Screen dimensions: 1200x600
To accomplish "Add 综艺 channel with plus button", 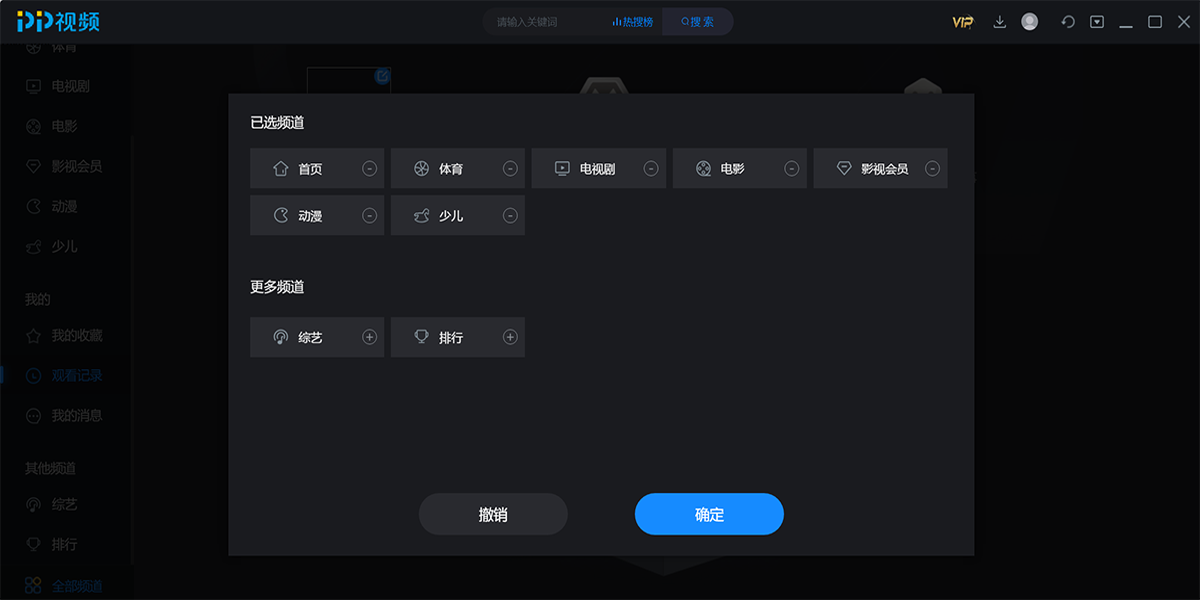I will pyautogui.click(x=369, y=338).
